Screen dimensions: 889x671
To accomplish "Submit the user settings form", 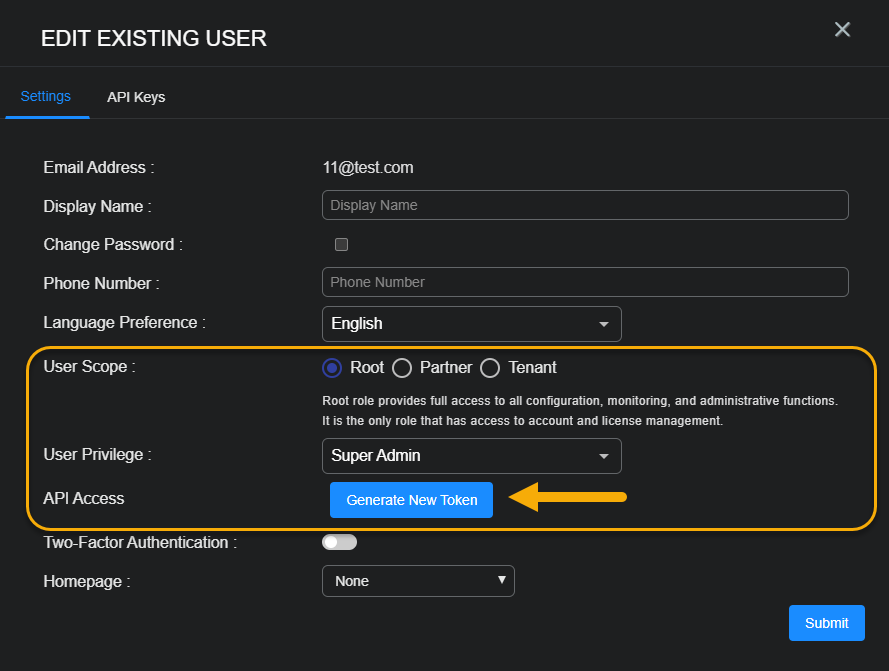I will (826, 623).
